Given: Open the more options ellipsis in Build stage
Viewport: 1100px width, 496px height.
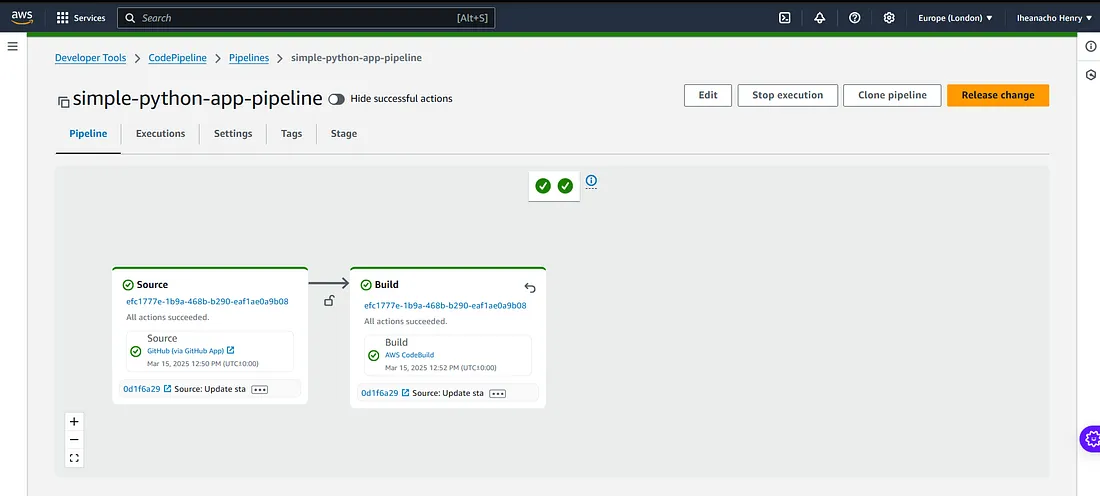Looking at the screenshot, I should 497,394.
